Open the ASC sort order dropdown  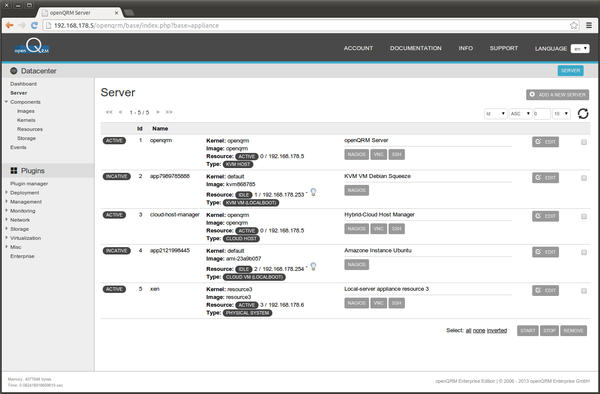(520, 114)
